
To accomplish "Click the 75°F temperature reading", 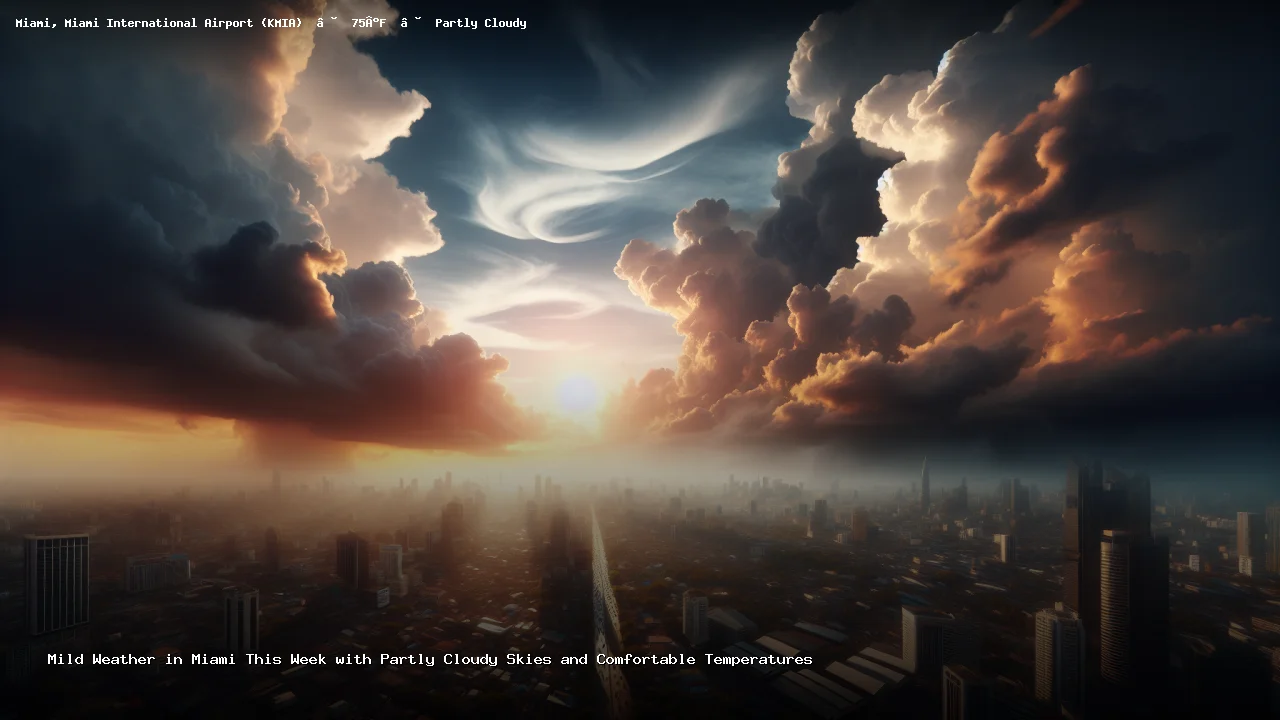I will [368, 23].
